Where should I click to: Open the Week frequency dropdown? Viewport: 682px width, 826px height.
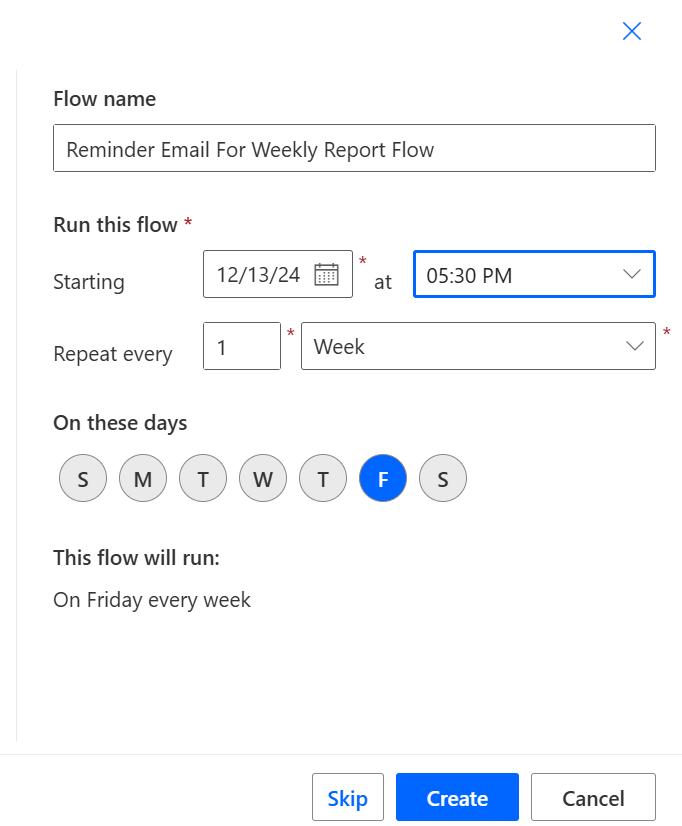(x=478, y=345)
